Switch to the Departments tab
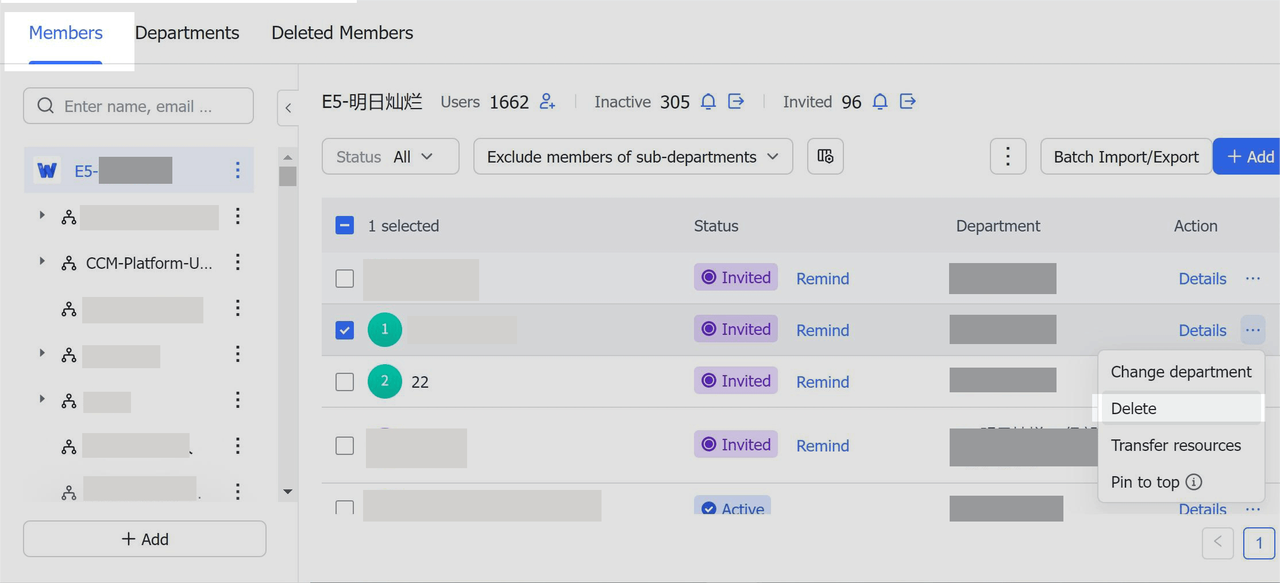This screenshot has height=583, width=1280. click(187, 32)
